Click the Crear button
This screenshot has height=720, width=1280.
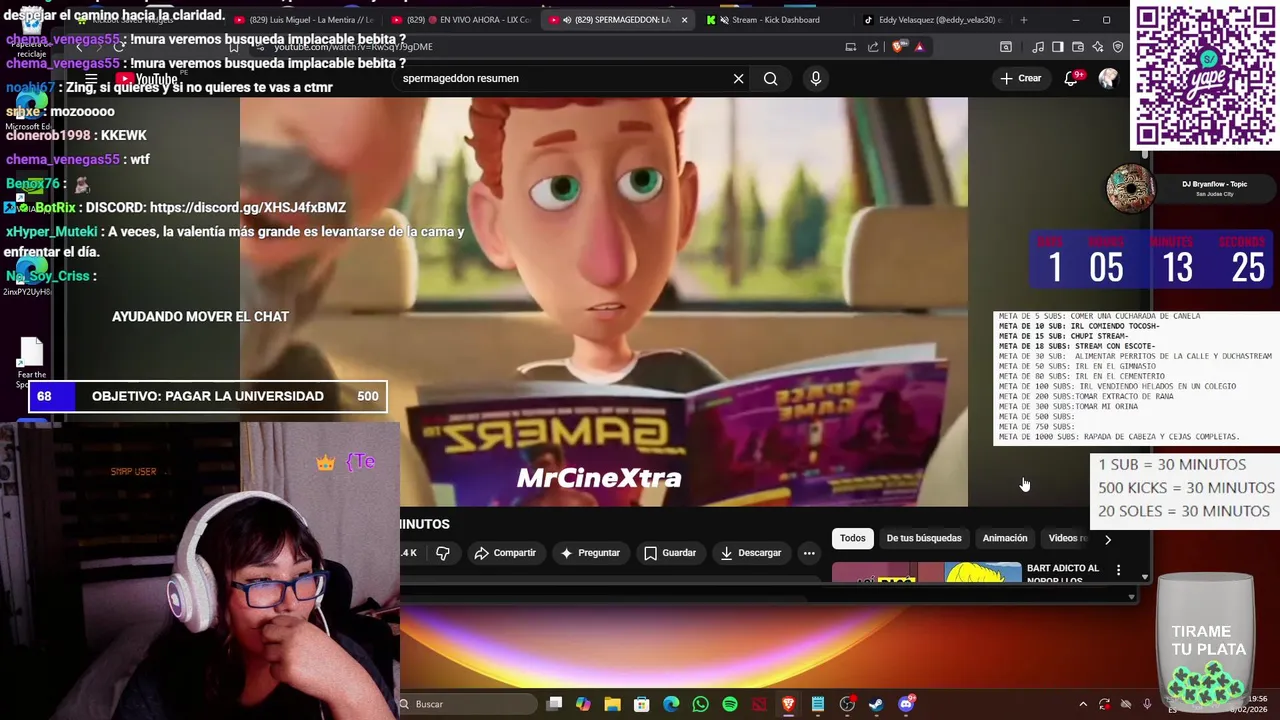[x=1021, y=78]
